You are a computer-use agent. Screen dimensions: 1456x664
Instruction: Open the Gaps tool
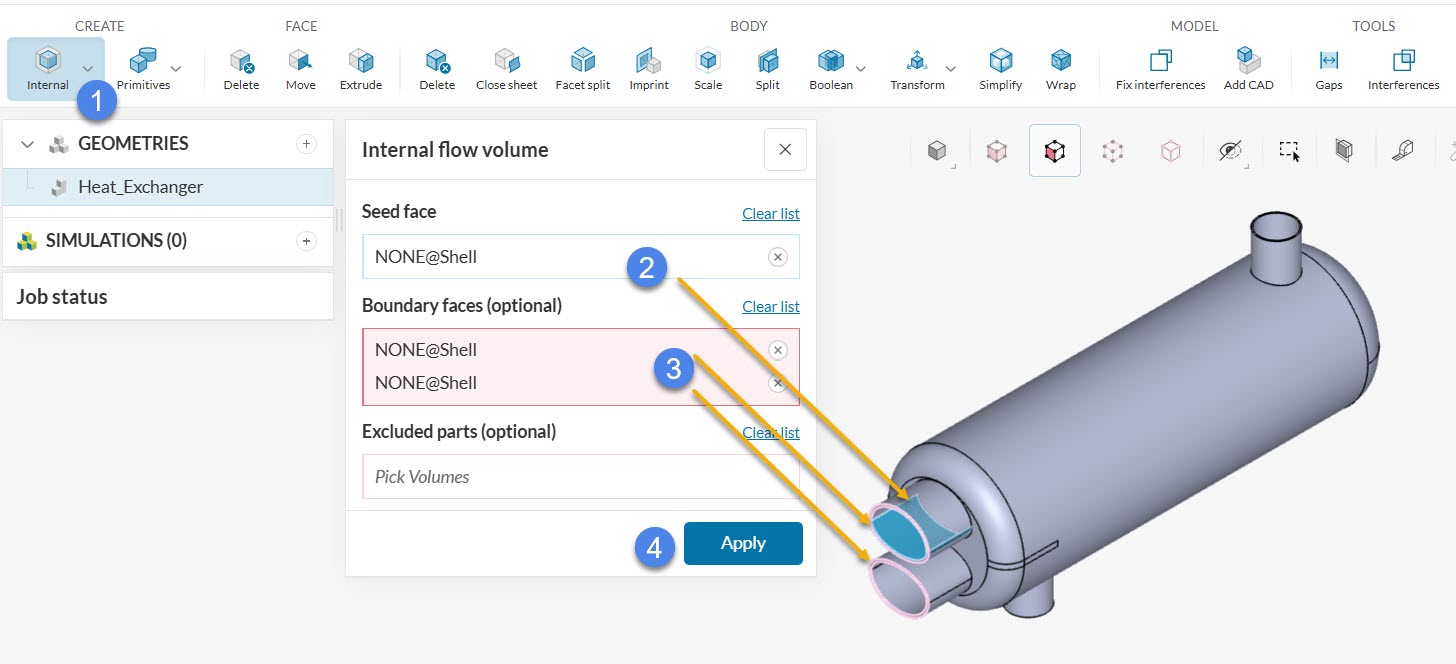[x=1328, y=69]
